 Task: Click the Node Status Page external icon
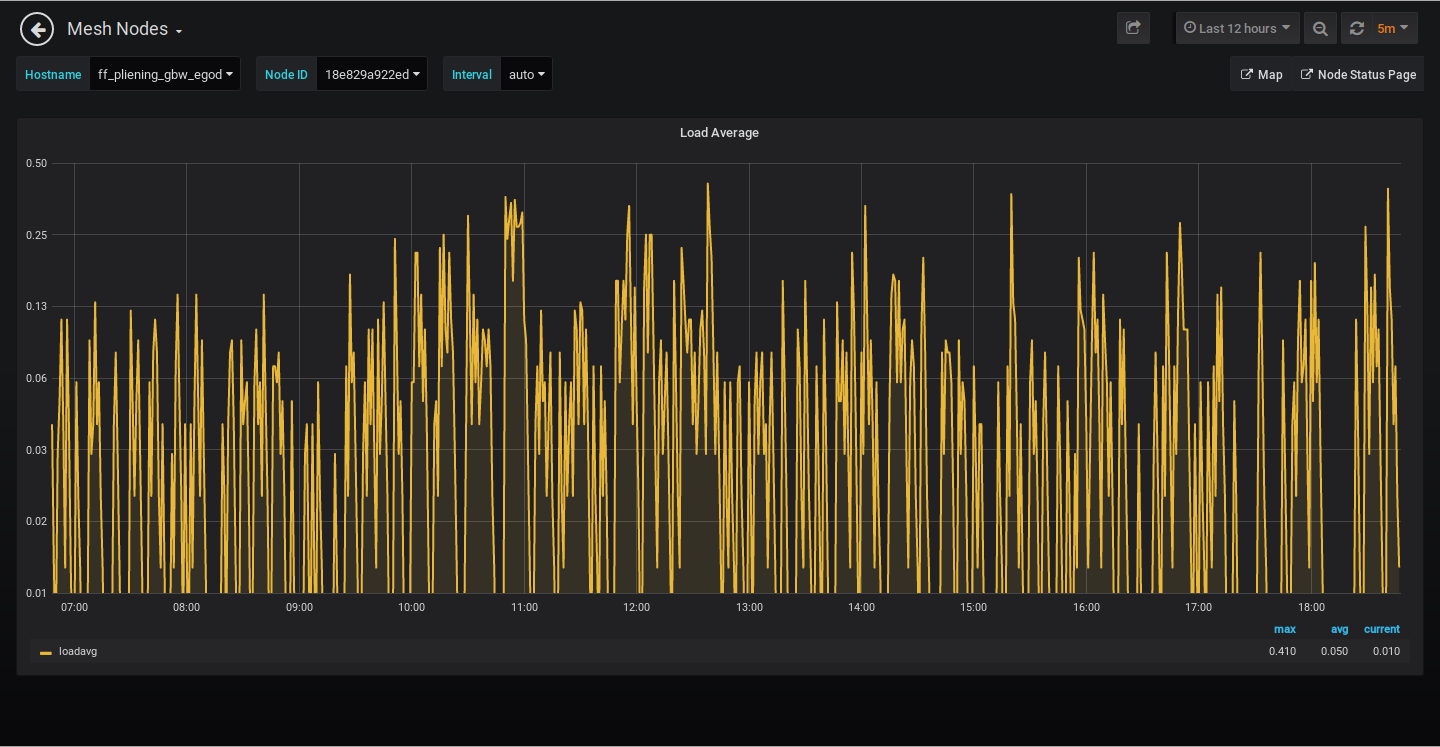tap(1306, 74)
